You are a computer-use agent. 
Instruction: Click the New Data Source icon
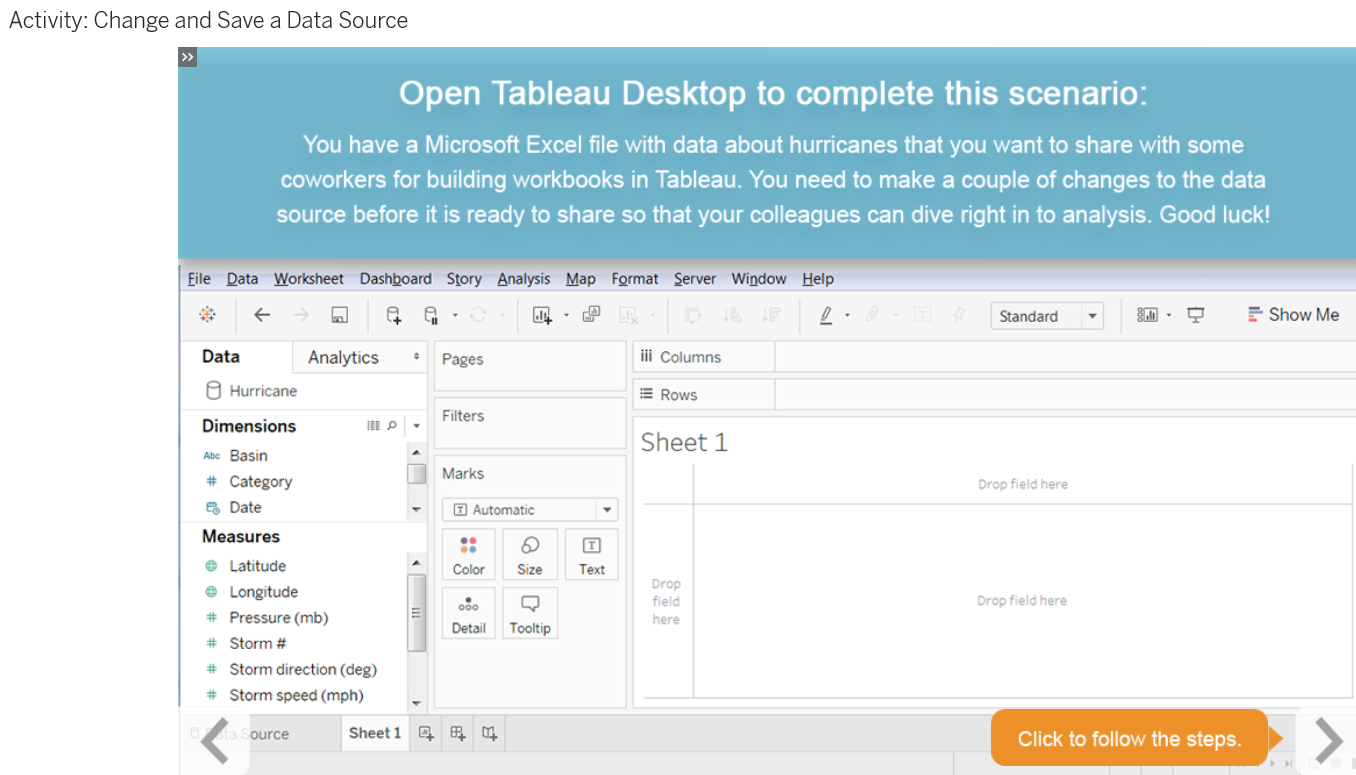click(394, 316)
